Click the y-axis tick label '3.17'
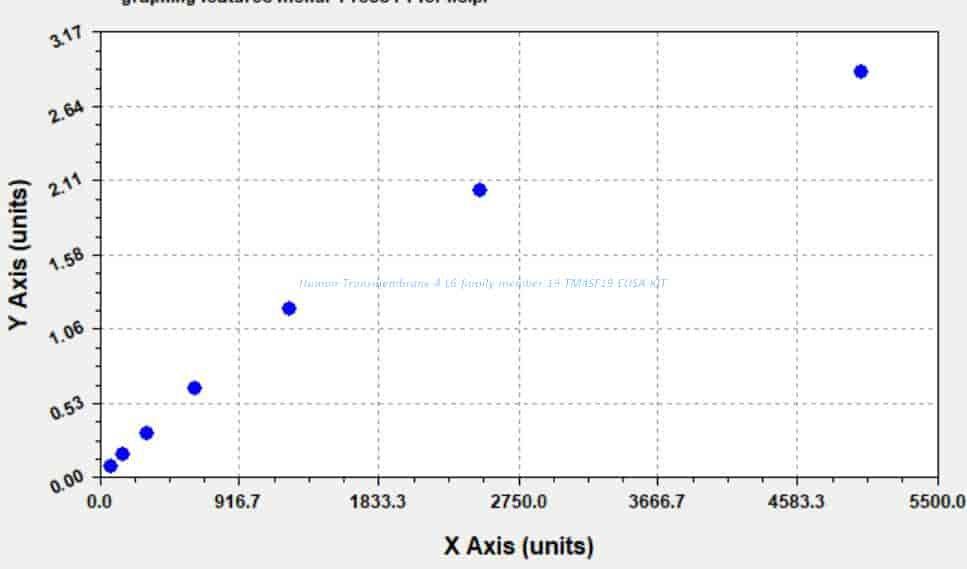Screen dimensions: 967x569 tap(67, 36)
